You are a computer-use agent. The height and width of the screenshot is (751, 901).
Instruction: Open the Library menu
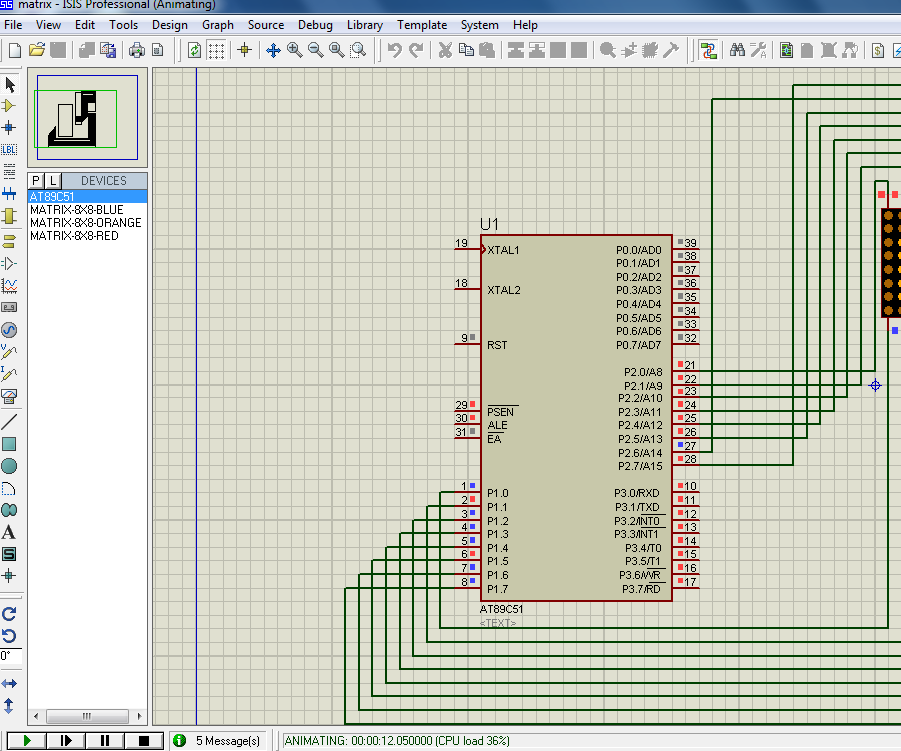(x=364, y=25)
